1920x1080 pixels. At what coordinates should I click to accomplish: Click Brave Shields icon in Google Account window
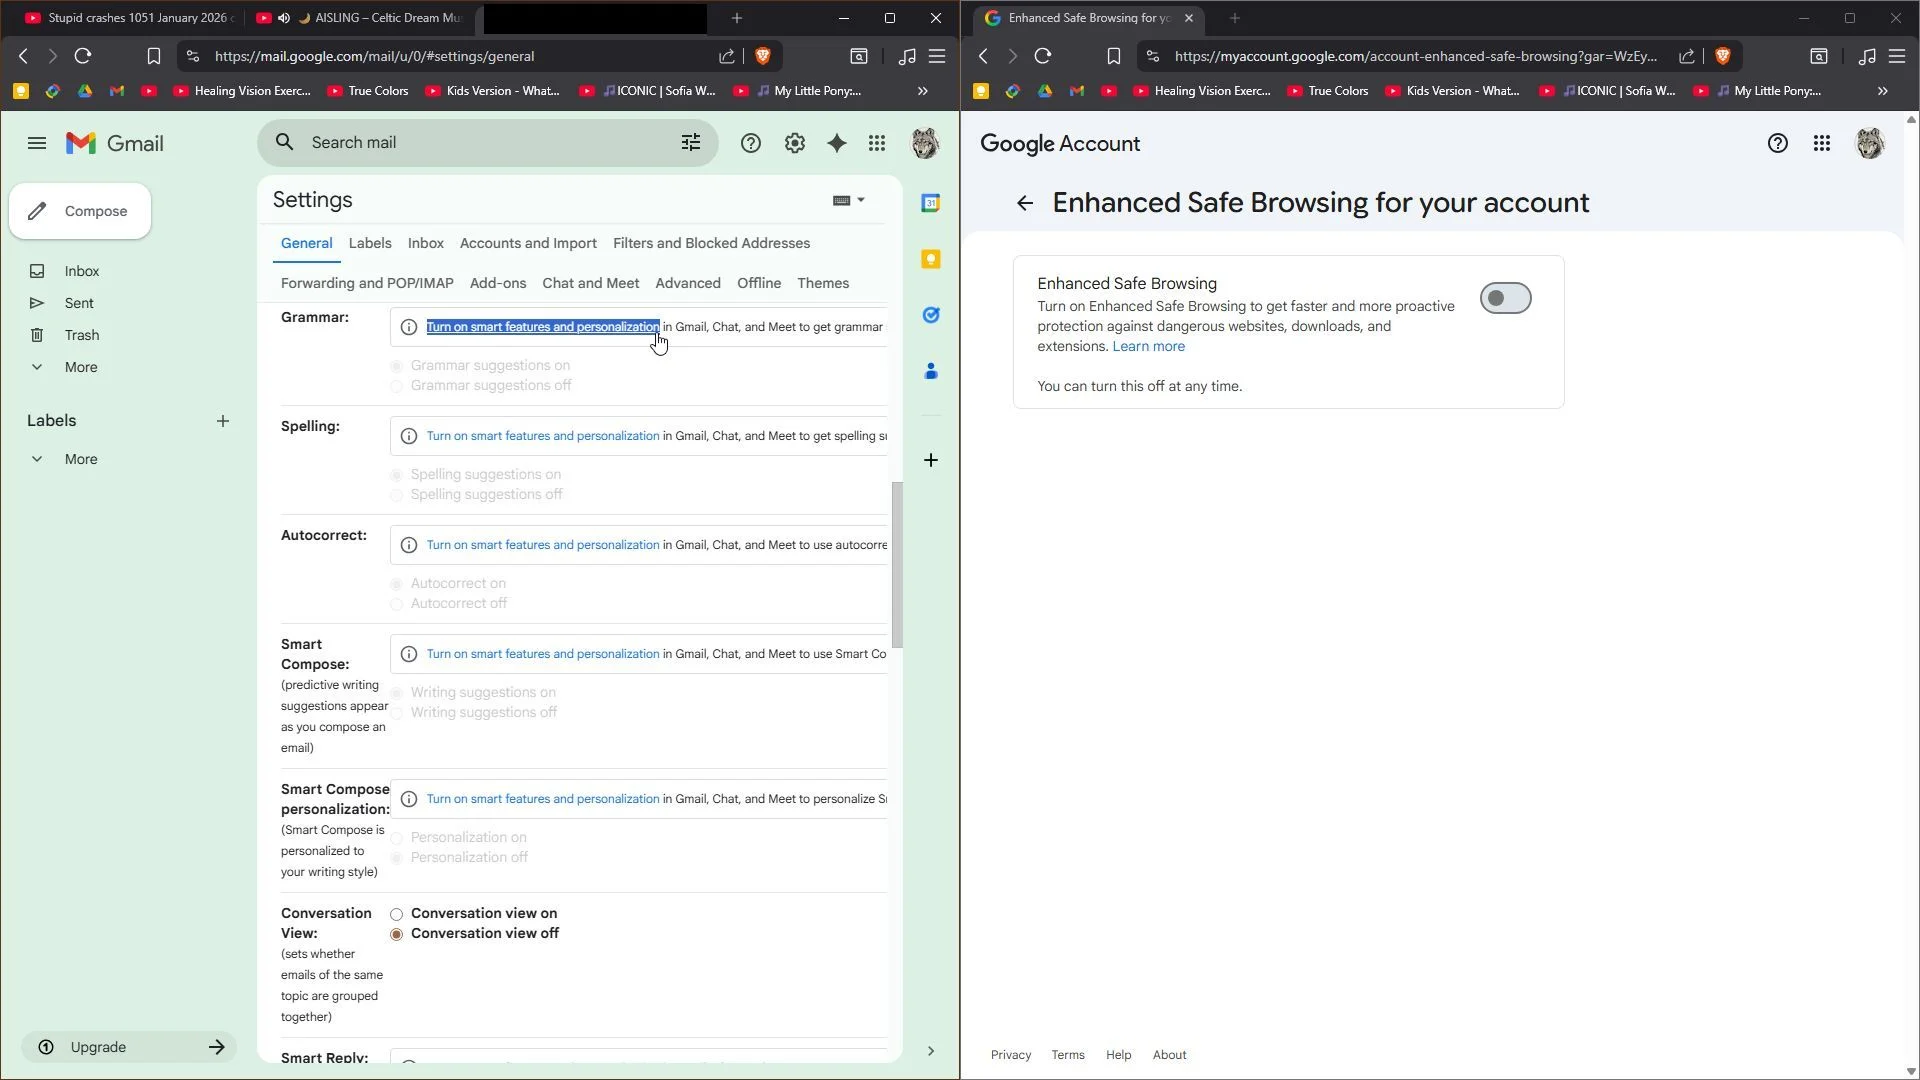[x=1723, y=56]
